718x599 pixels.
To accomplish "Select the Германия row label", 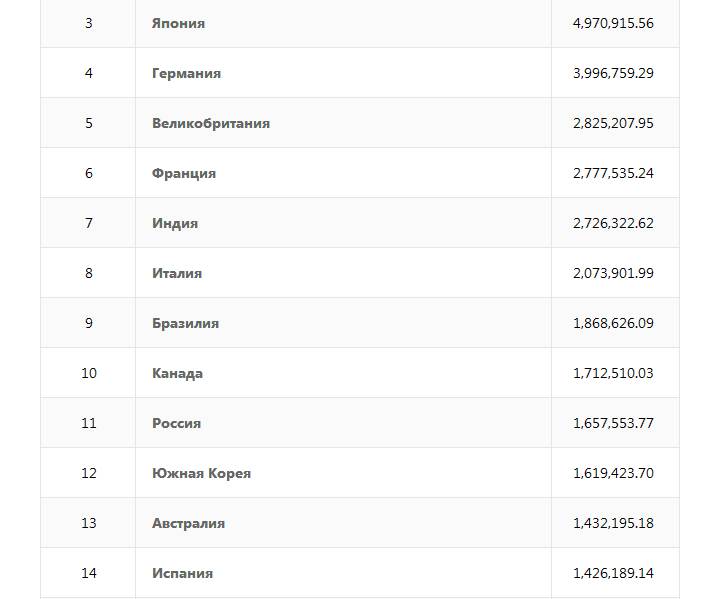I will tap(186, 73).
